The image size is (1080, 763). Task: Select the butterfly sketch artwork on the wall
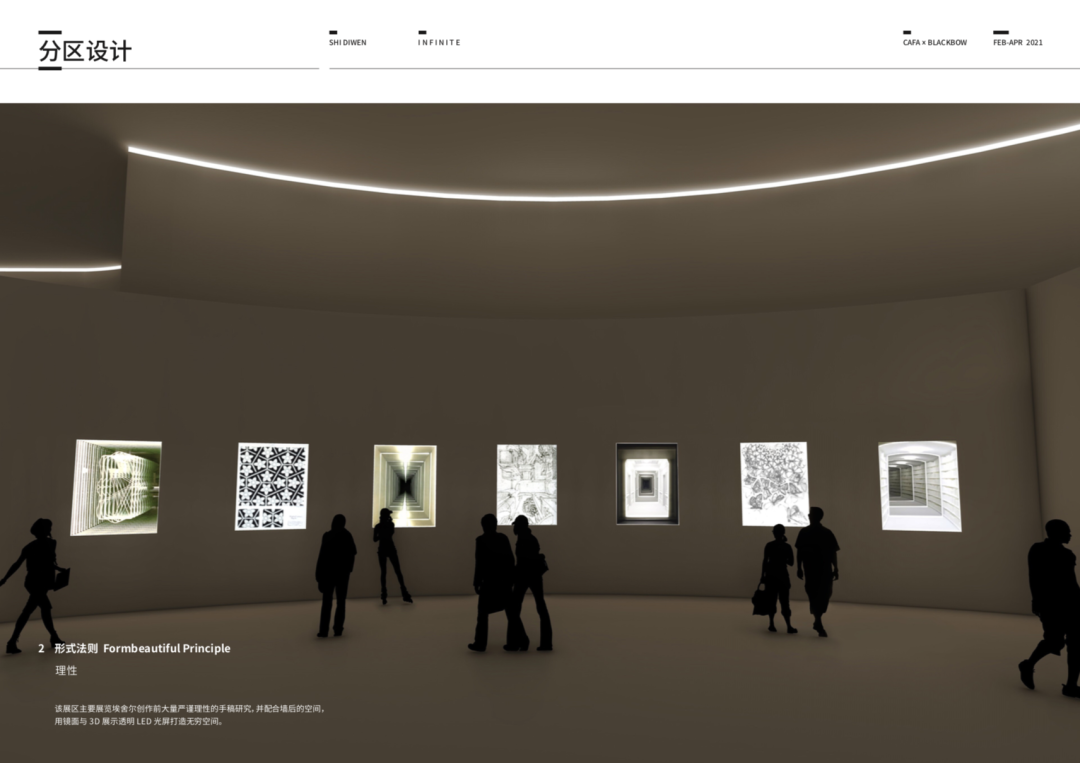(774, 484)
